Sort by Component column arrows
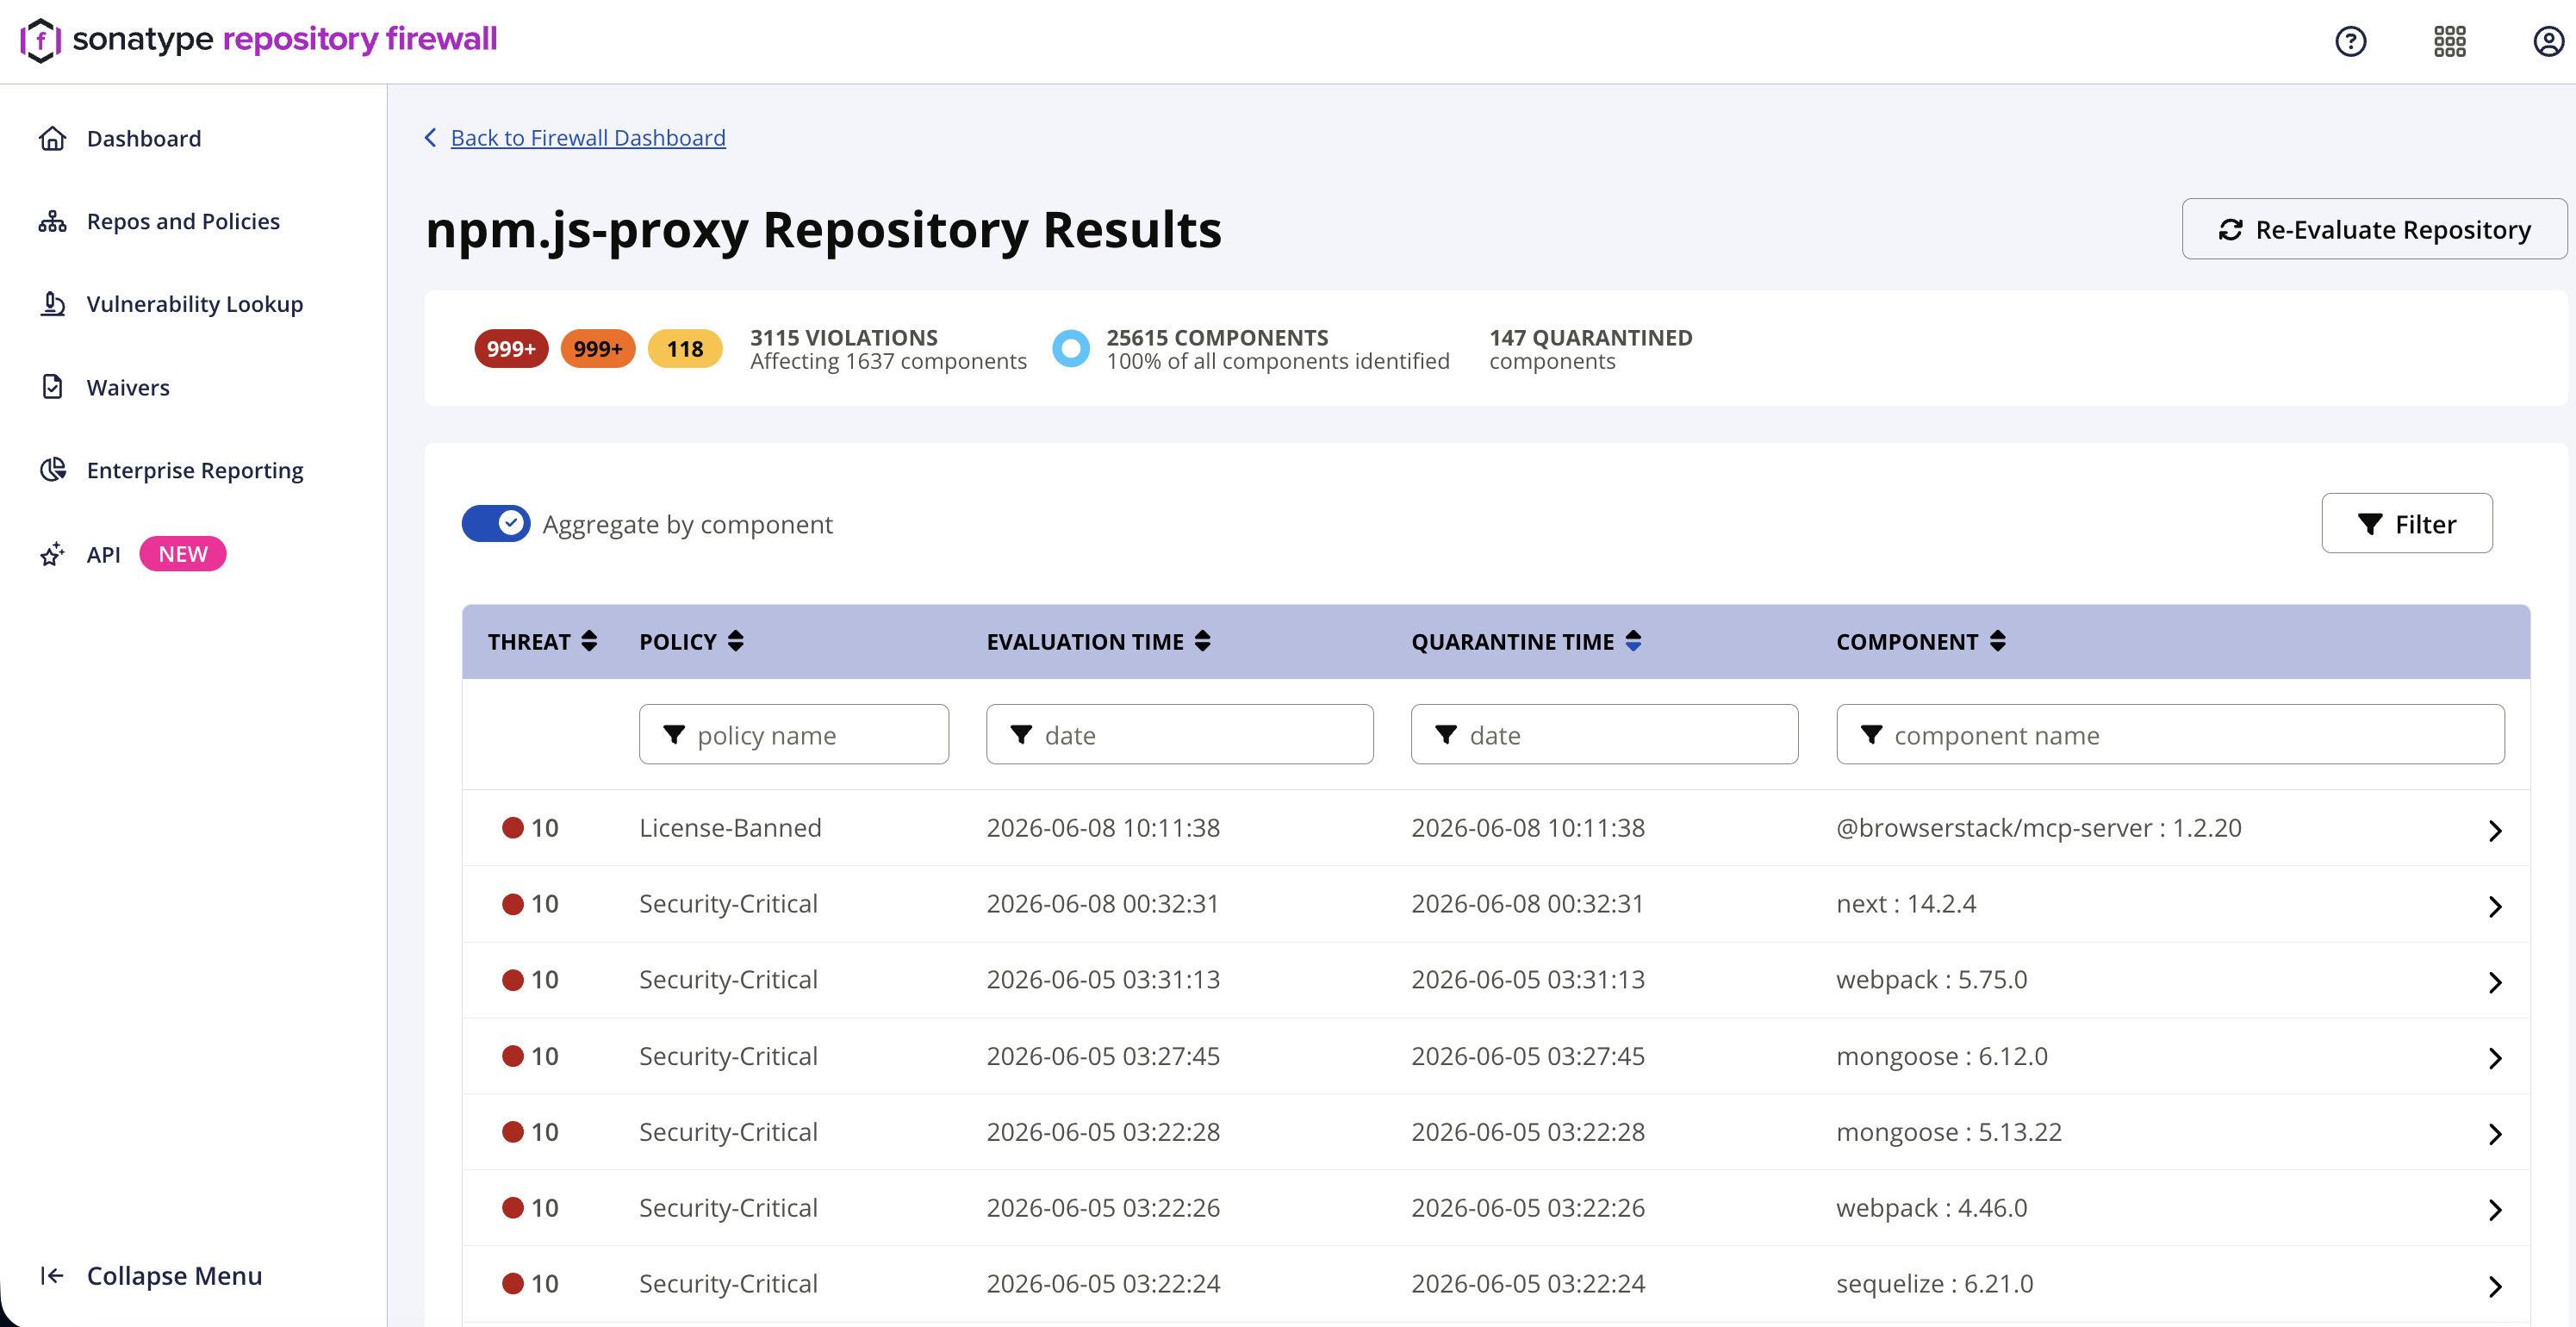This screenshot has width=2576, height=1327. point(1997,641)
